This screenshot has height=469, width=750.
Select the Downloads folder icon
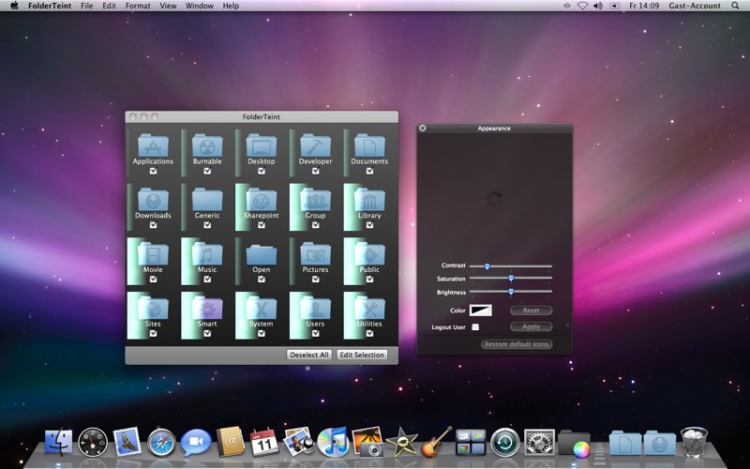(x=153, y=199)
